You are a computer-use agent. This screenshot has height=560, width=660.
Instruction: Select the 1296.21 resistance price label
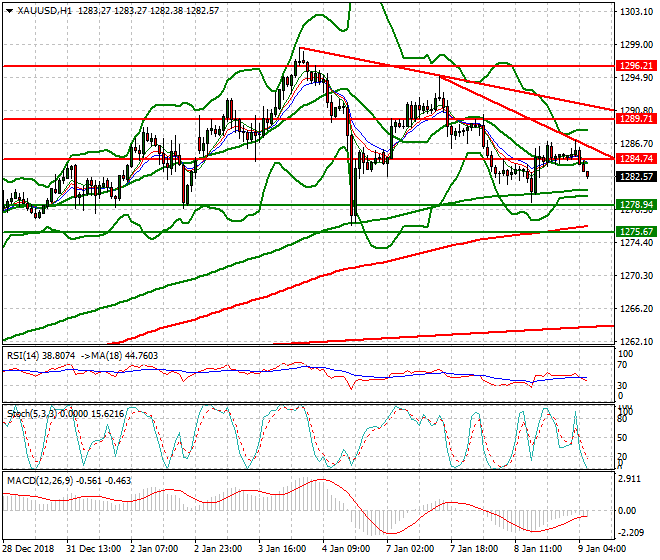(636, 66)
